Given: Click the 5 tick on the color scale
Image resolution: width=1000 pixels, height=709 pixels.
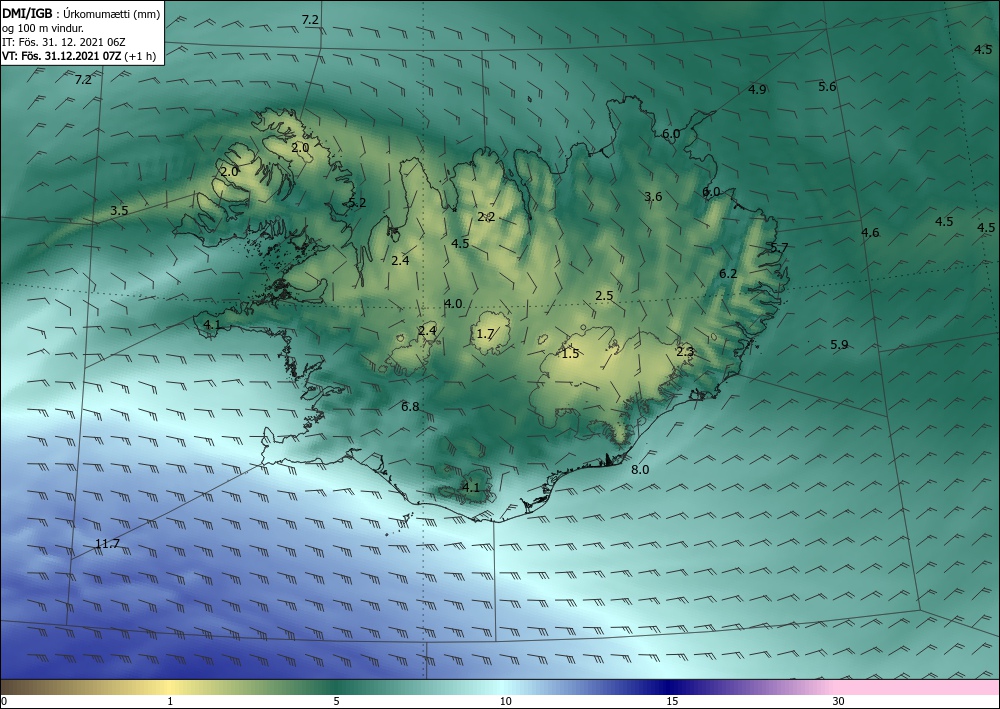Looking at the screenshot, I should point(336,701).
